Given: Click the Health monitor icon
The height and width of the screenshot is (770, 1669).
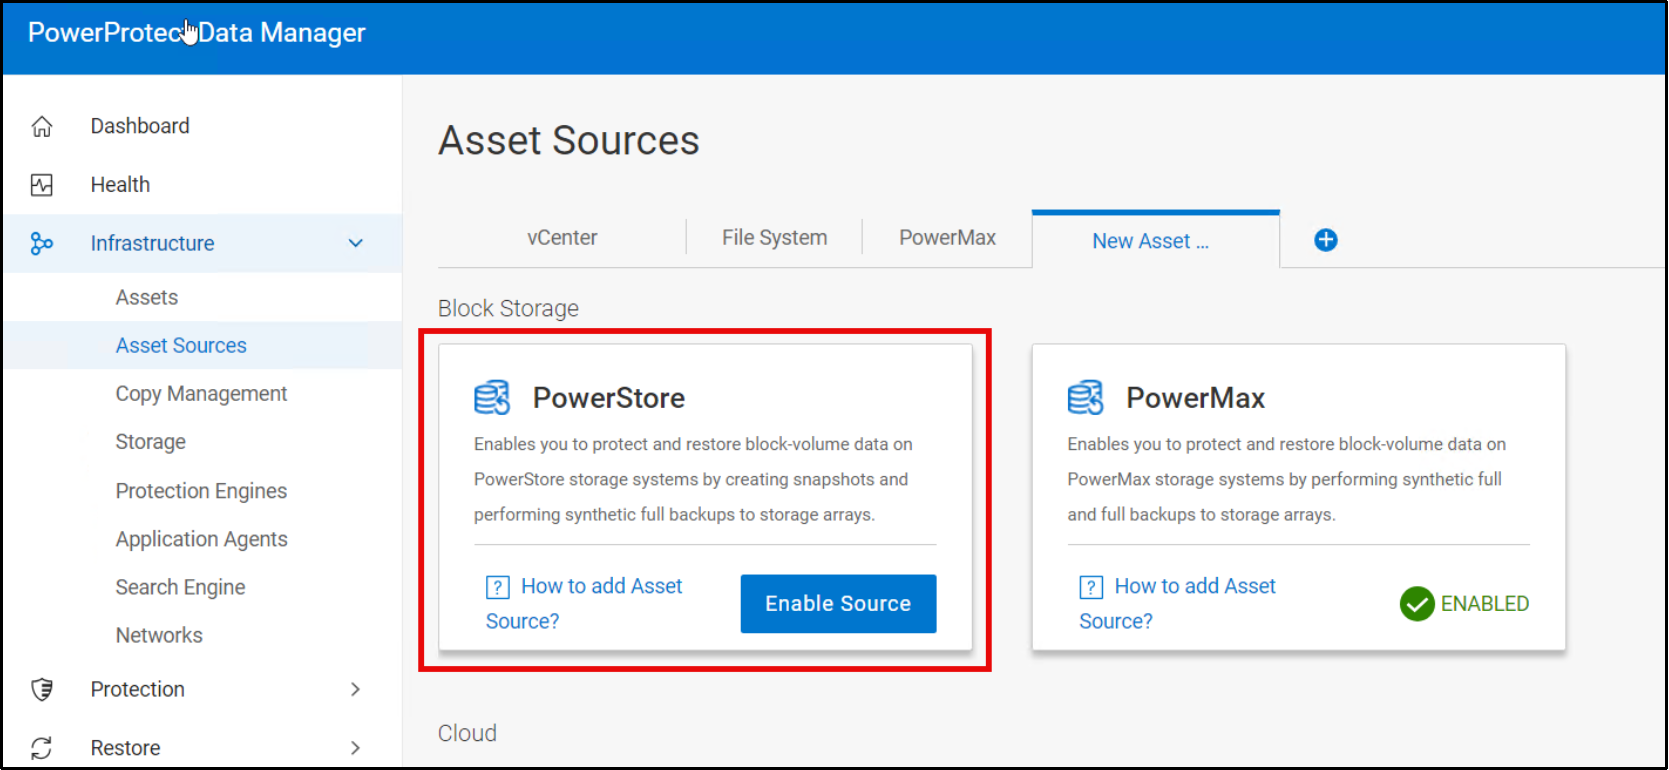Looking at the screenshot, I should 42,185.
